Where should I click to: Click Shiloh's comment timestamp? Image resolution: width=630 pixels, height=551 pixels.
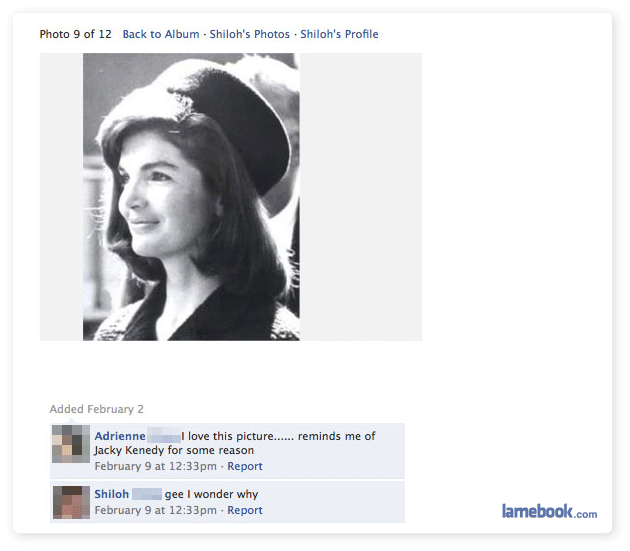155,510
